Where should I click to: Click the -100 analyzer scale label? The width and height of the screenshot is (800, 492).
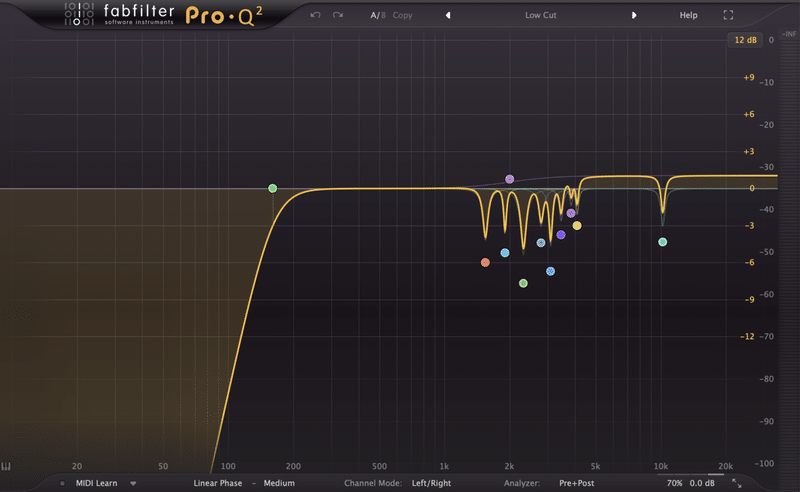click(x=764, y=463)
